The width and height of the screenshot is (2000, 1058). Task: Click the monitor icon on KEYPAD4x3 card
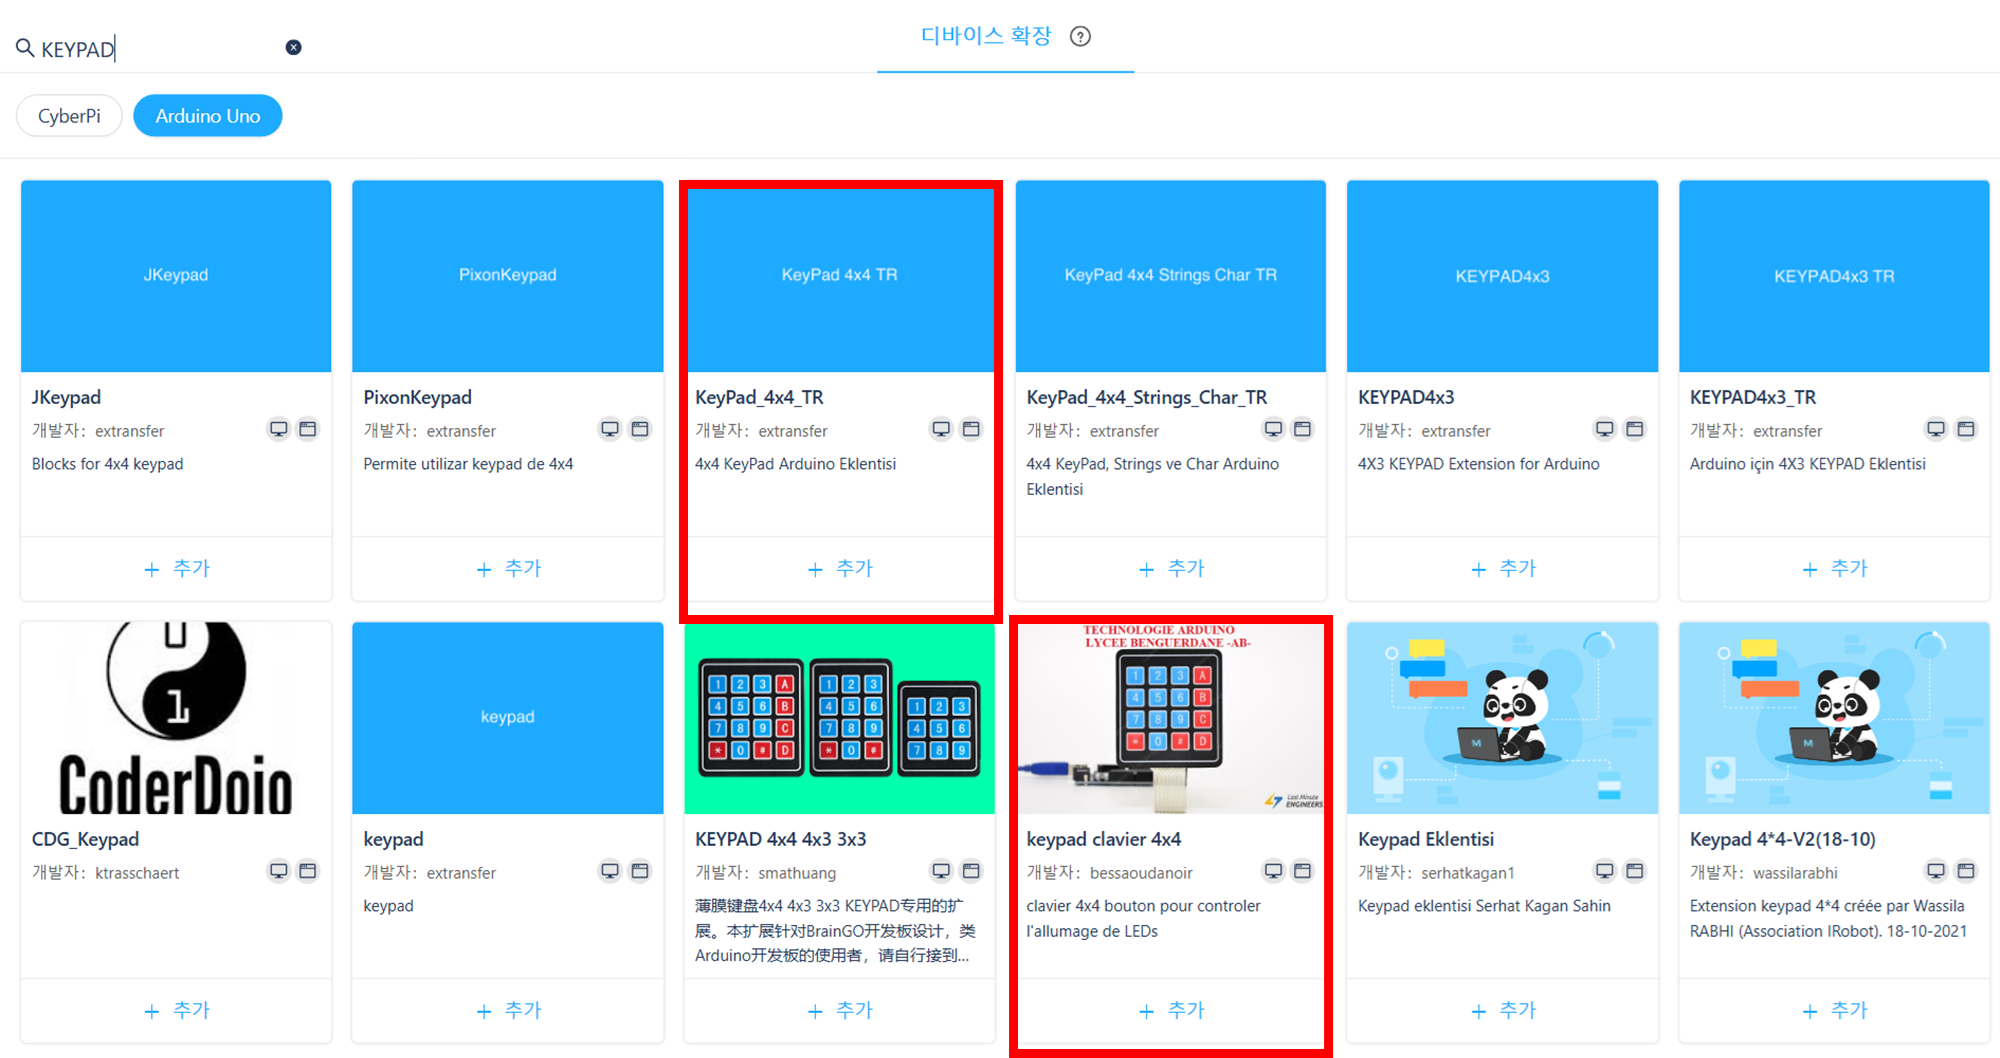point(1604,429)
